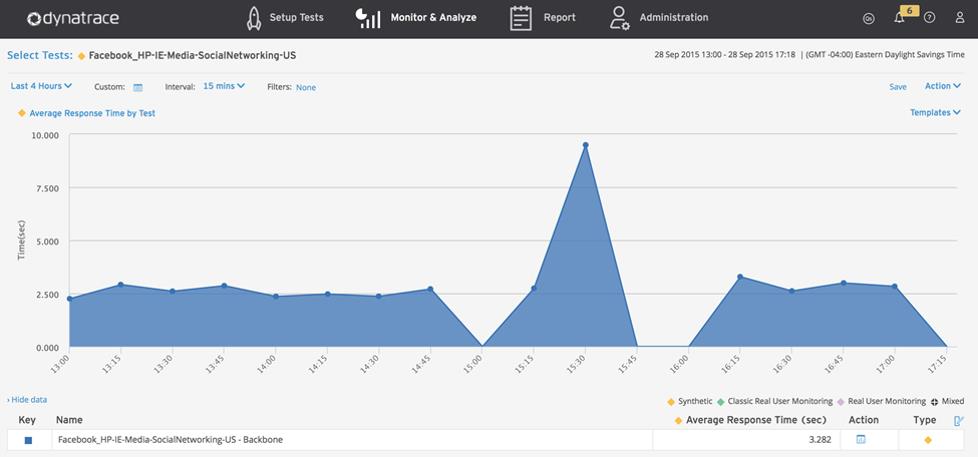
Task: Click the Save link
Action: click(x=898, y=88)
